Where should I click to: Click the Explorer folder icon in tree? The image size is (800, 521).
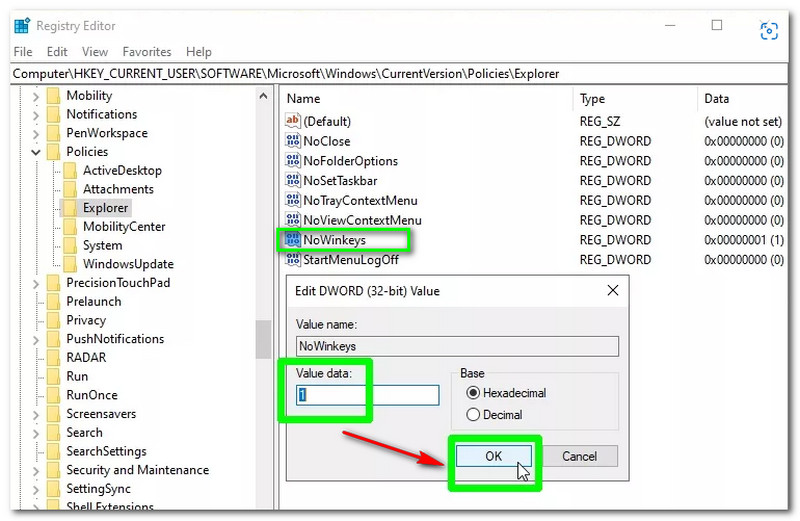coord(70,208)
